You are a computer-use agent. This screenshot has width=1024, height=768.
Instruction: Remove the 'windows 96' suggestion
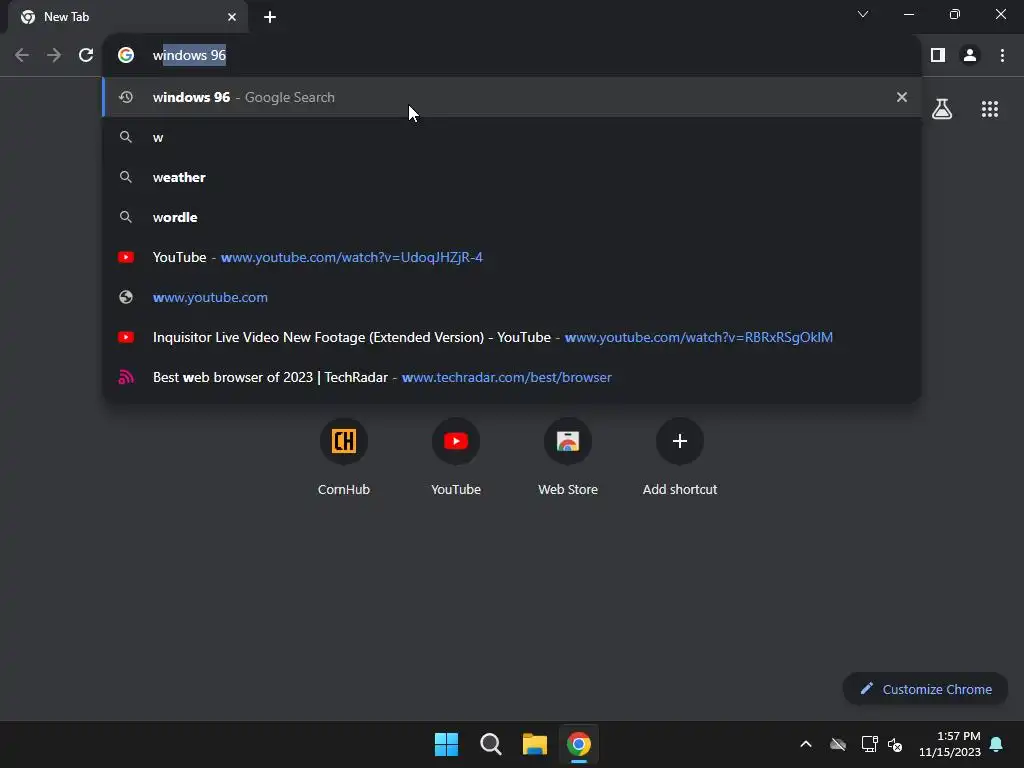[902, 97]
